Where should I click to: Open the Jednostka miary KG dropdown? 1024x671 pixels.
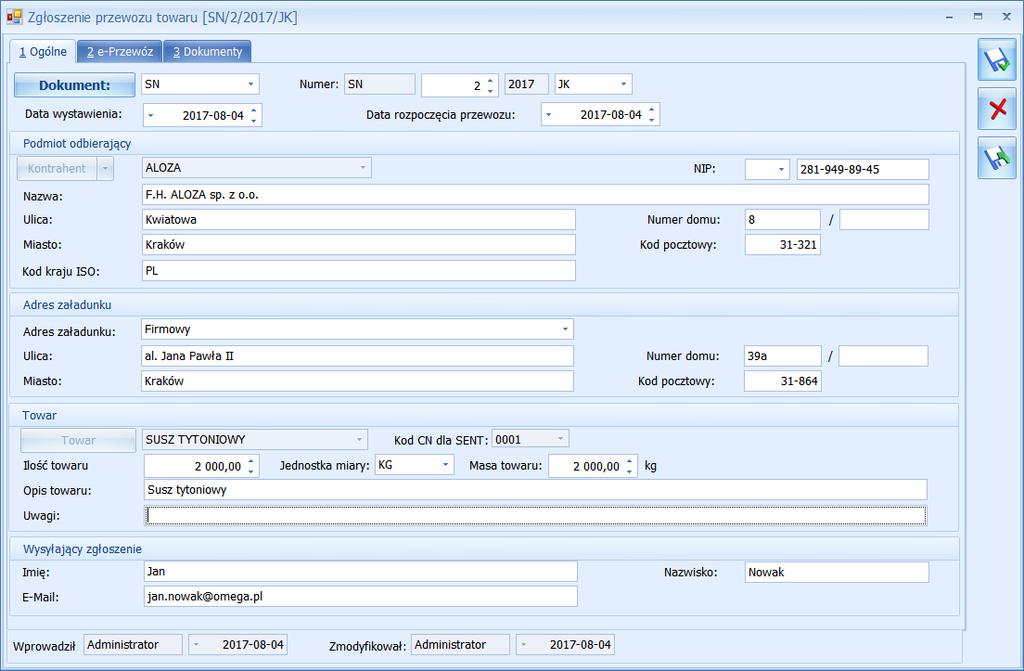[445, 465]
